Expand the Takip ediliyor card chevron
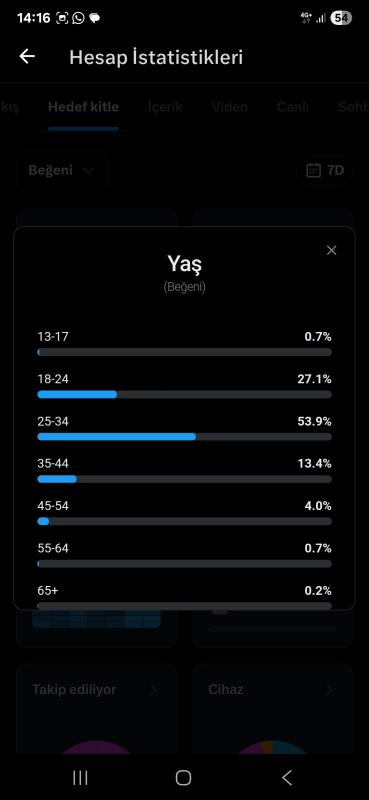Image resolution: width=369 pixels, height=800 pixels. point(154,690)
